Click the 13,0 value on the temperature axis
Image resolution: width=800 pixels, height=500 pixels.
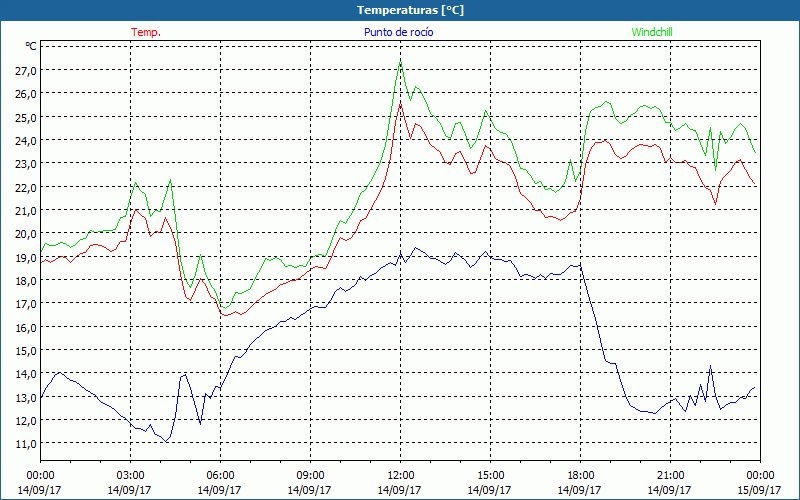click(26, 397)
